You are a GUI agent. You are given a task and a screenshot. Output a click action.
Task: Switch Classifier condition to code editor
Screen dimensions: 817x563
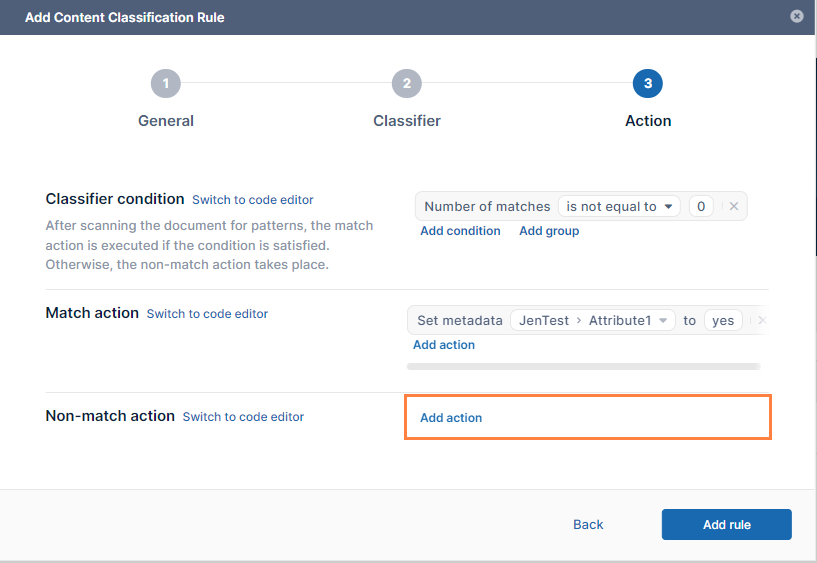click(x=253, y=200)
